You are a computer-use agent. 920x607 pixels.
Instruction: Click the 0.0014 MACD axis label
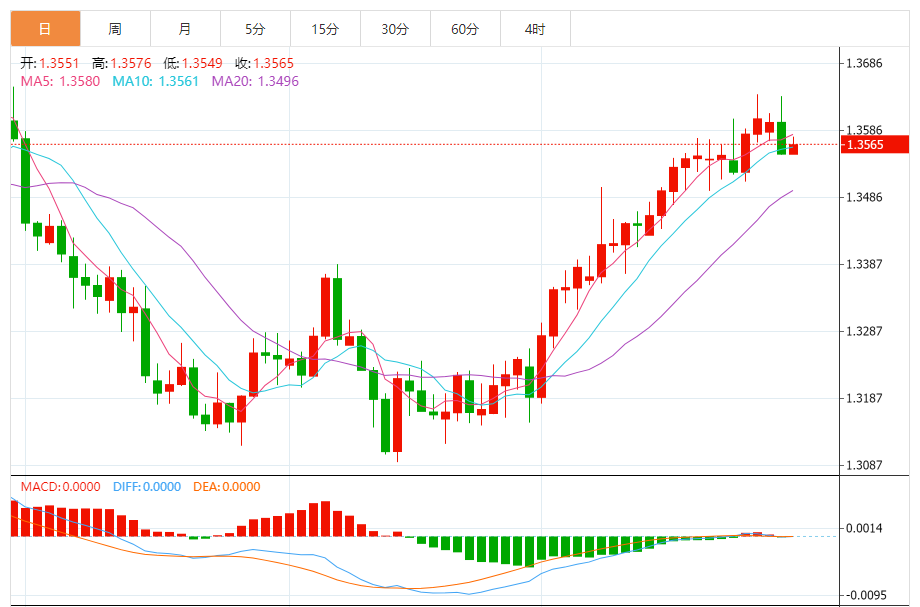(864, 528)
